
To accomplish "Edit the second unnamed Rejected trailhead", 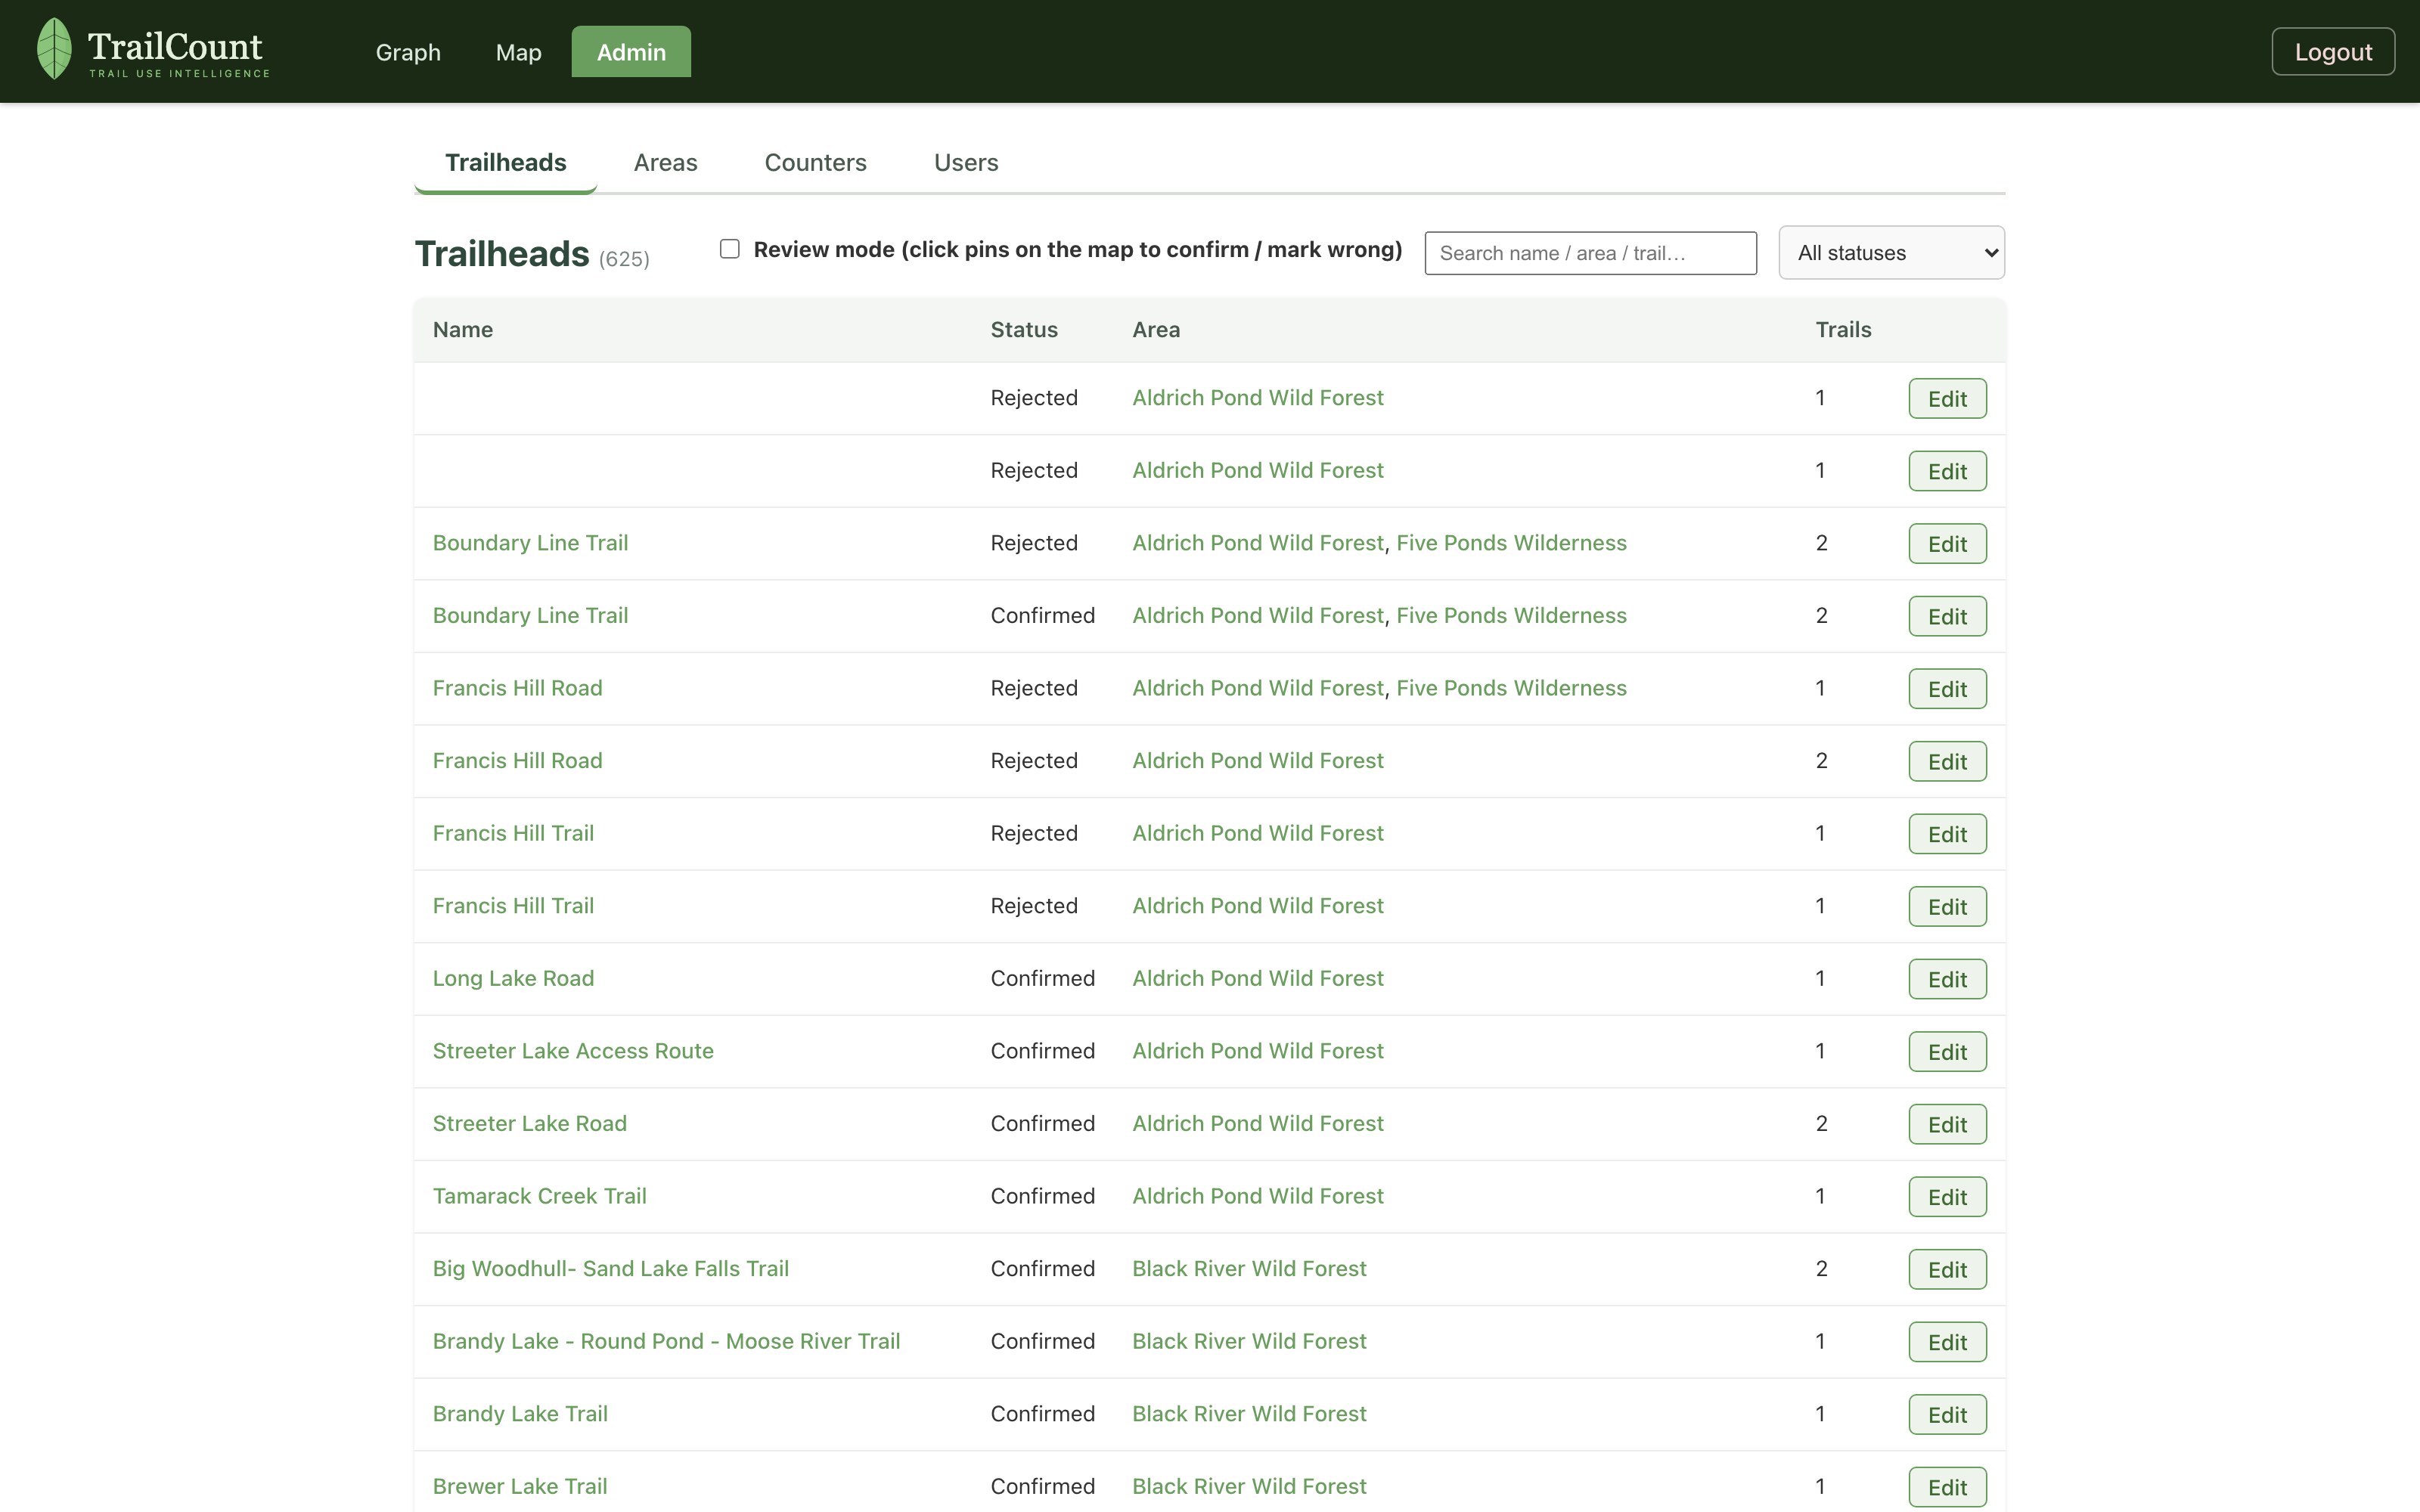I will (1947, 471).
